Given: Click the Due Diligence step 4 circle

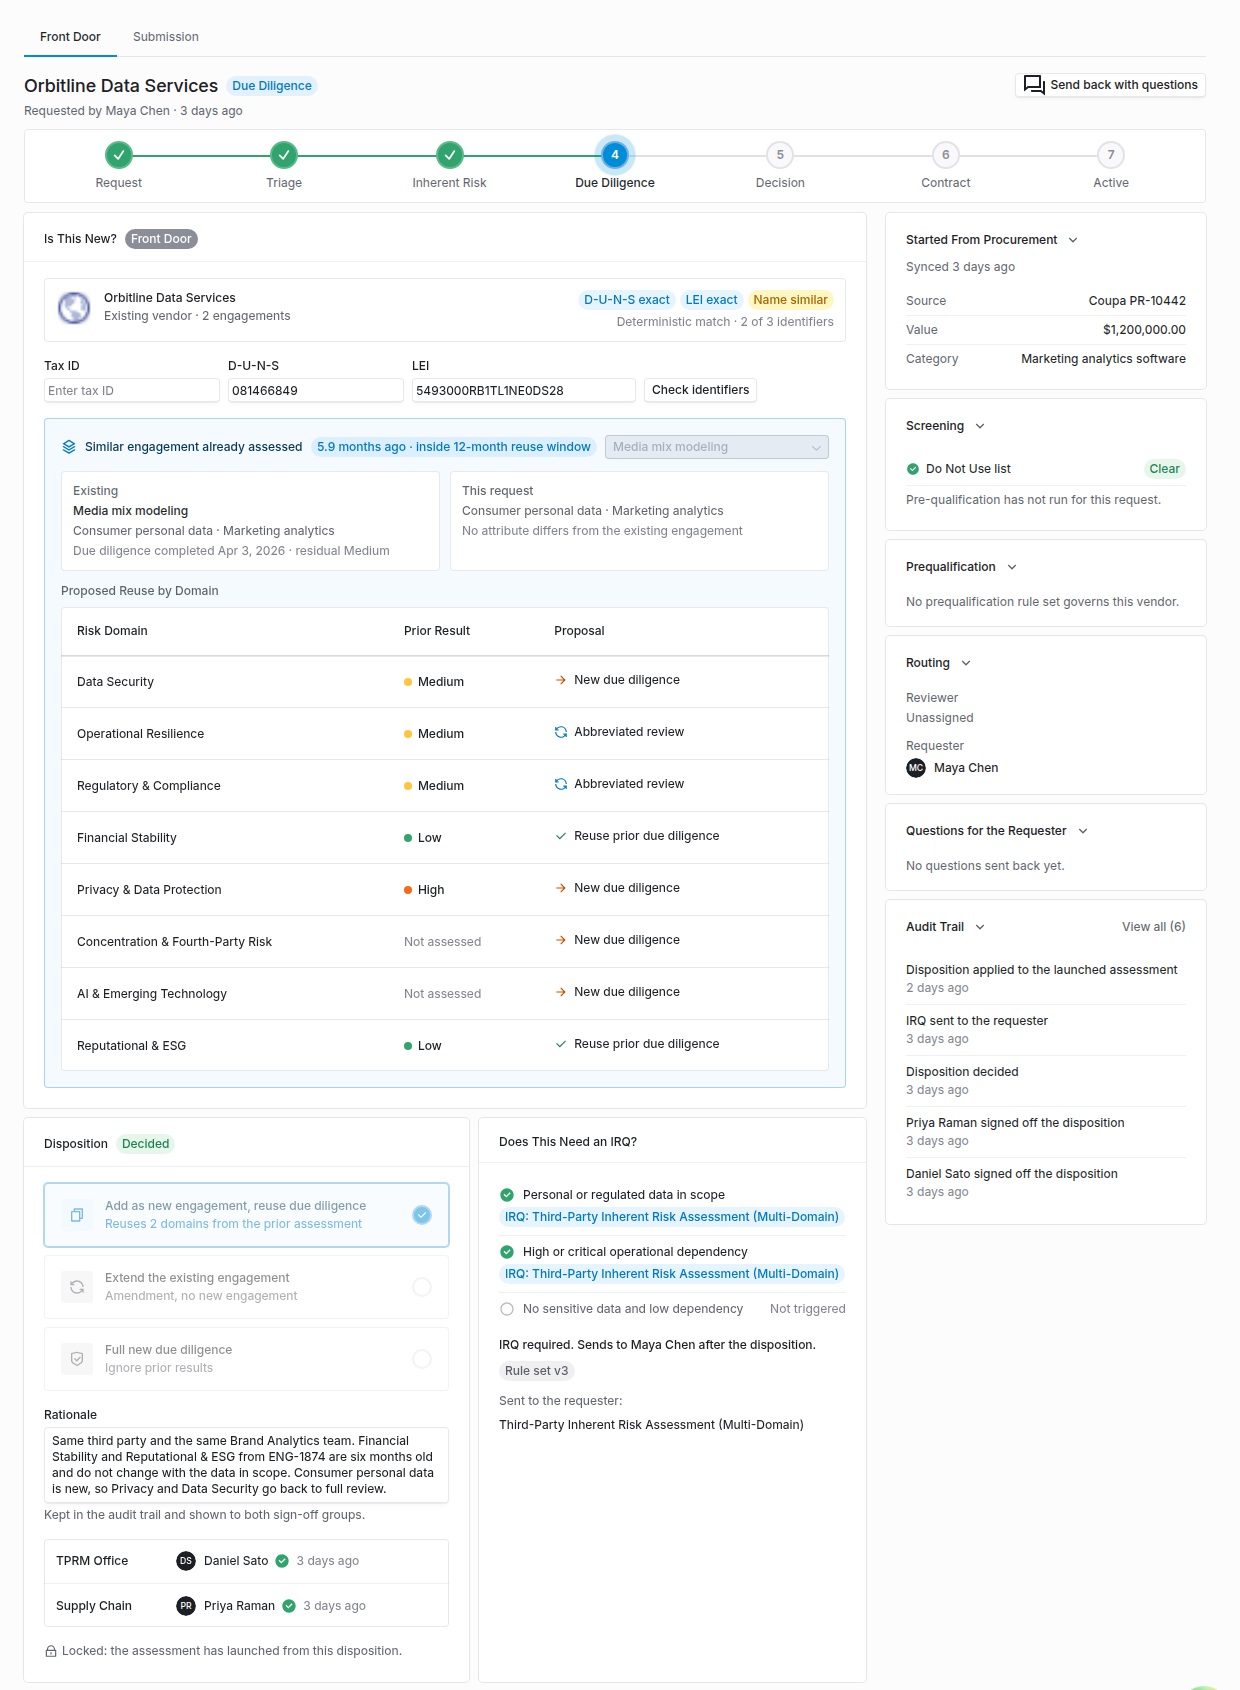Looking at the screenshot, I should [615, 155].
